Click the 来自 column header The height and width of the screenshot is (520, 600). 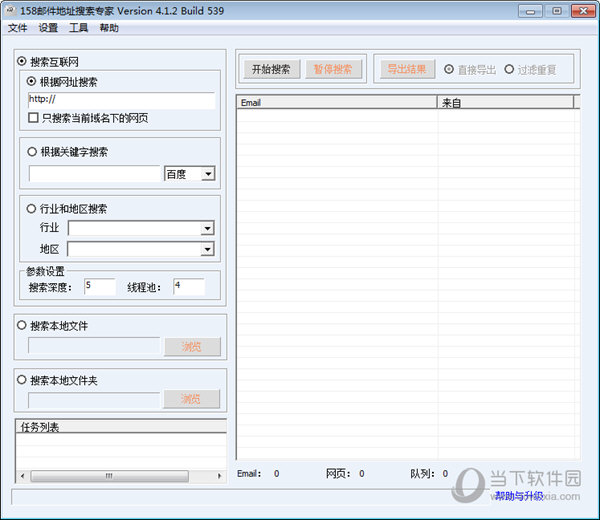coord(506,102)
